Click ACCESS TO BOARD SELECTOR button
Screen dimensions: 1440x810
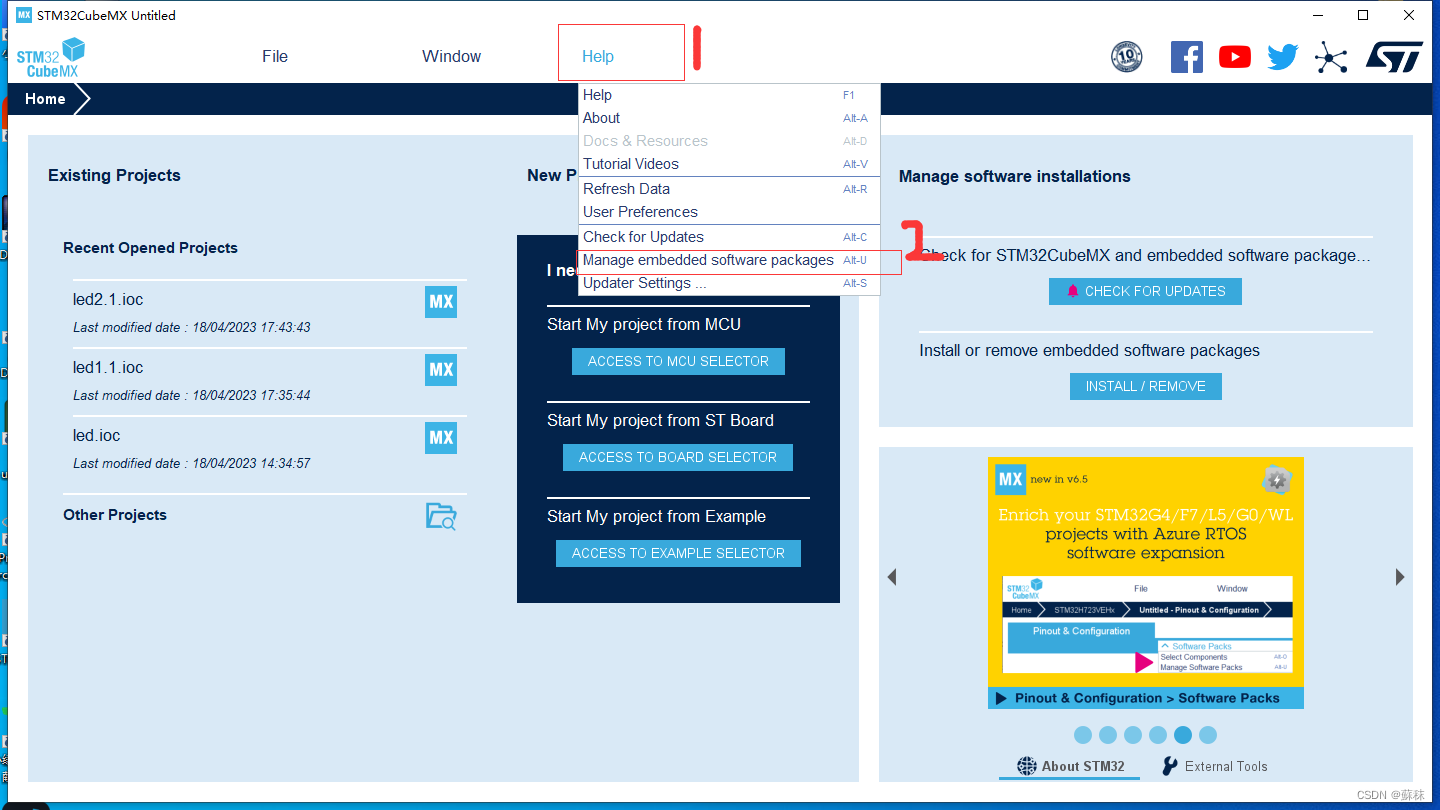(x=678, y=457)
